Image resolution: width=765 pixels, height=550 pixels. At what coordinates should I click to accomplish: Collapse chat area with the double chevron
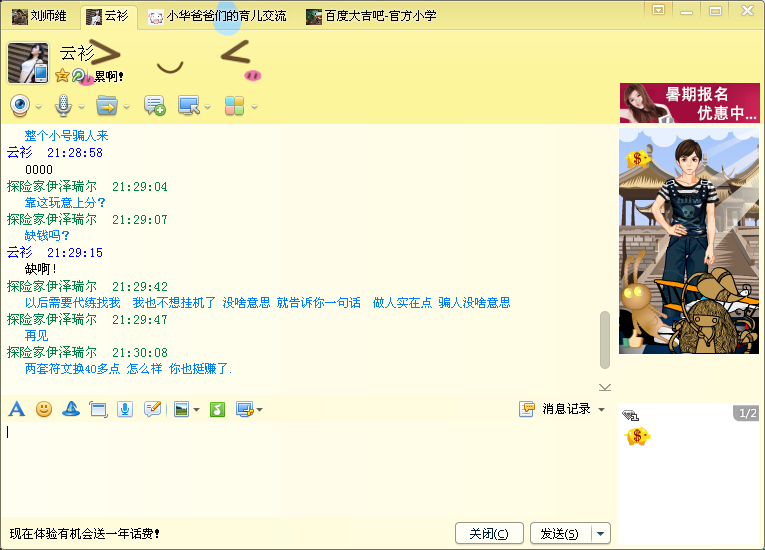604,387
